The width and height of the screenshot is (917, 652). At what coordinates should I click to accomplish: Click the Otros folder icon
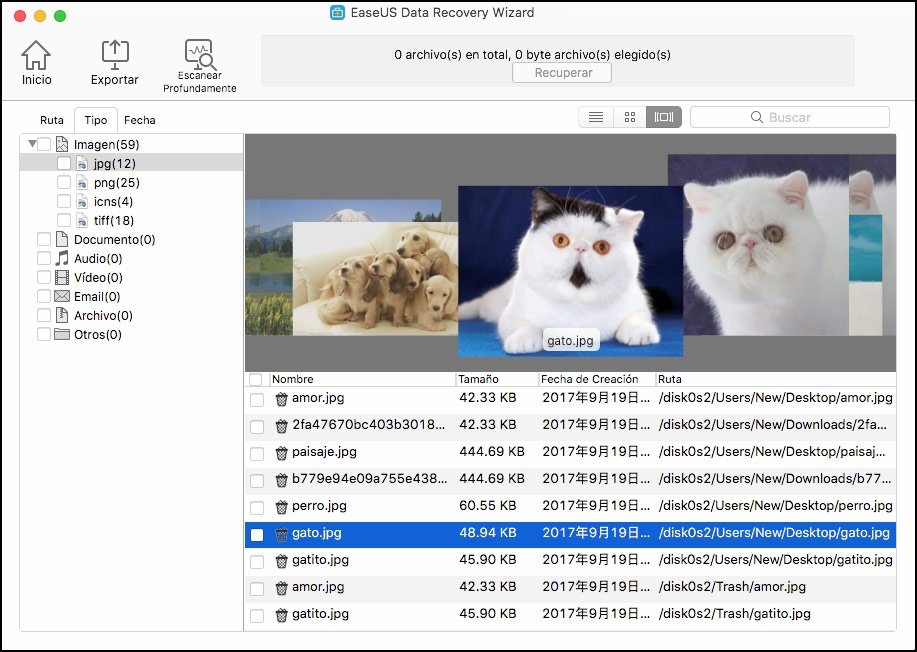62,334
